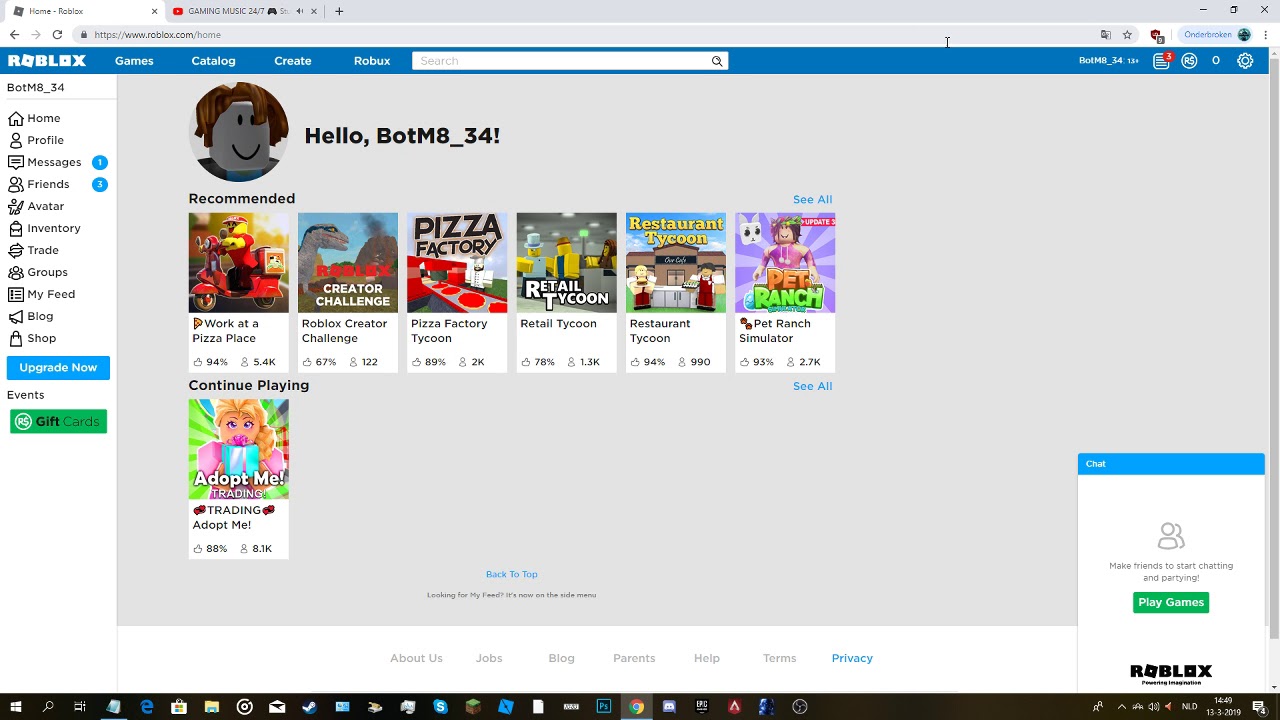Go to Home in sidebar
The width and height of the screenshot is (1280, 720).
(35, 118)
